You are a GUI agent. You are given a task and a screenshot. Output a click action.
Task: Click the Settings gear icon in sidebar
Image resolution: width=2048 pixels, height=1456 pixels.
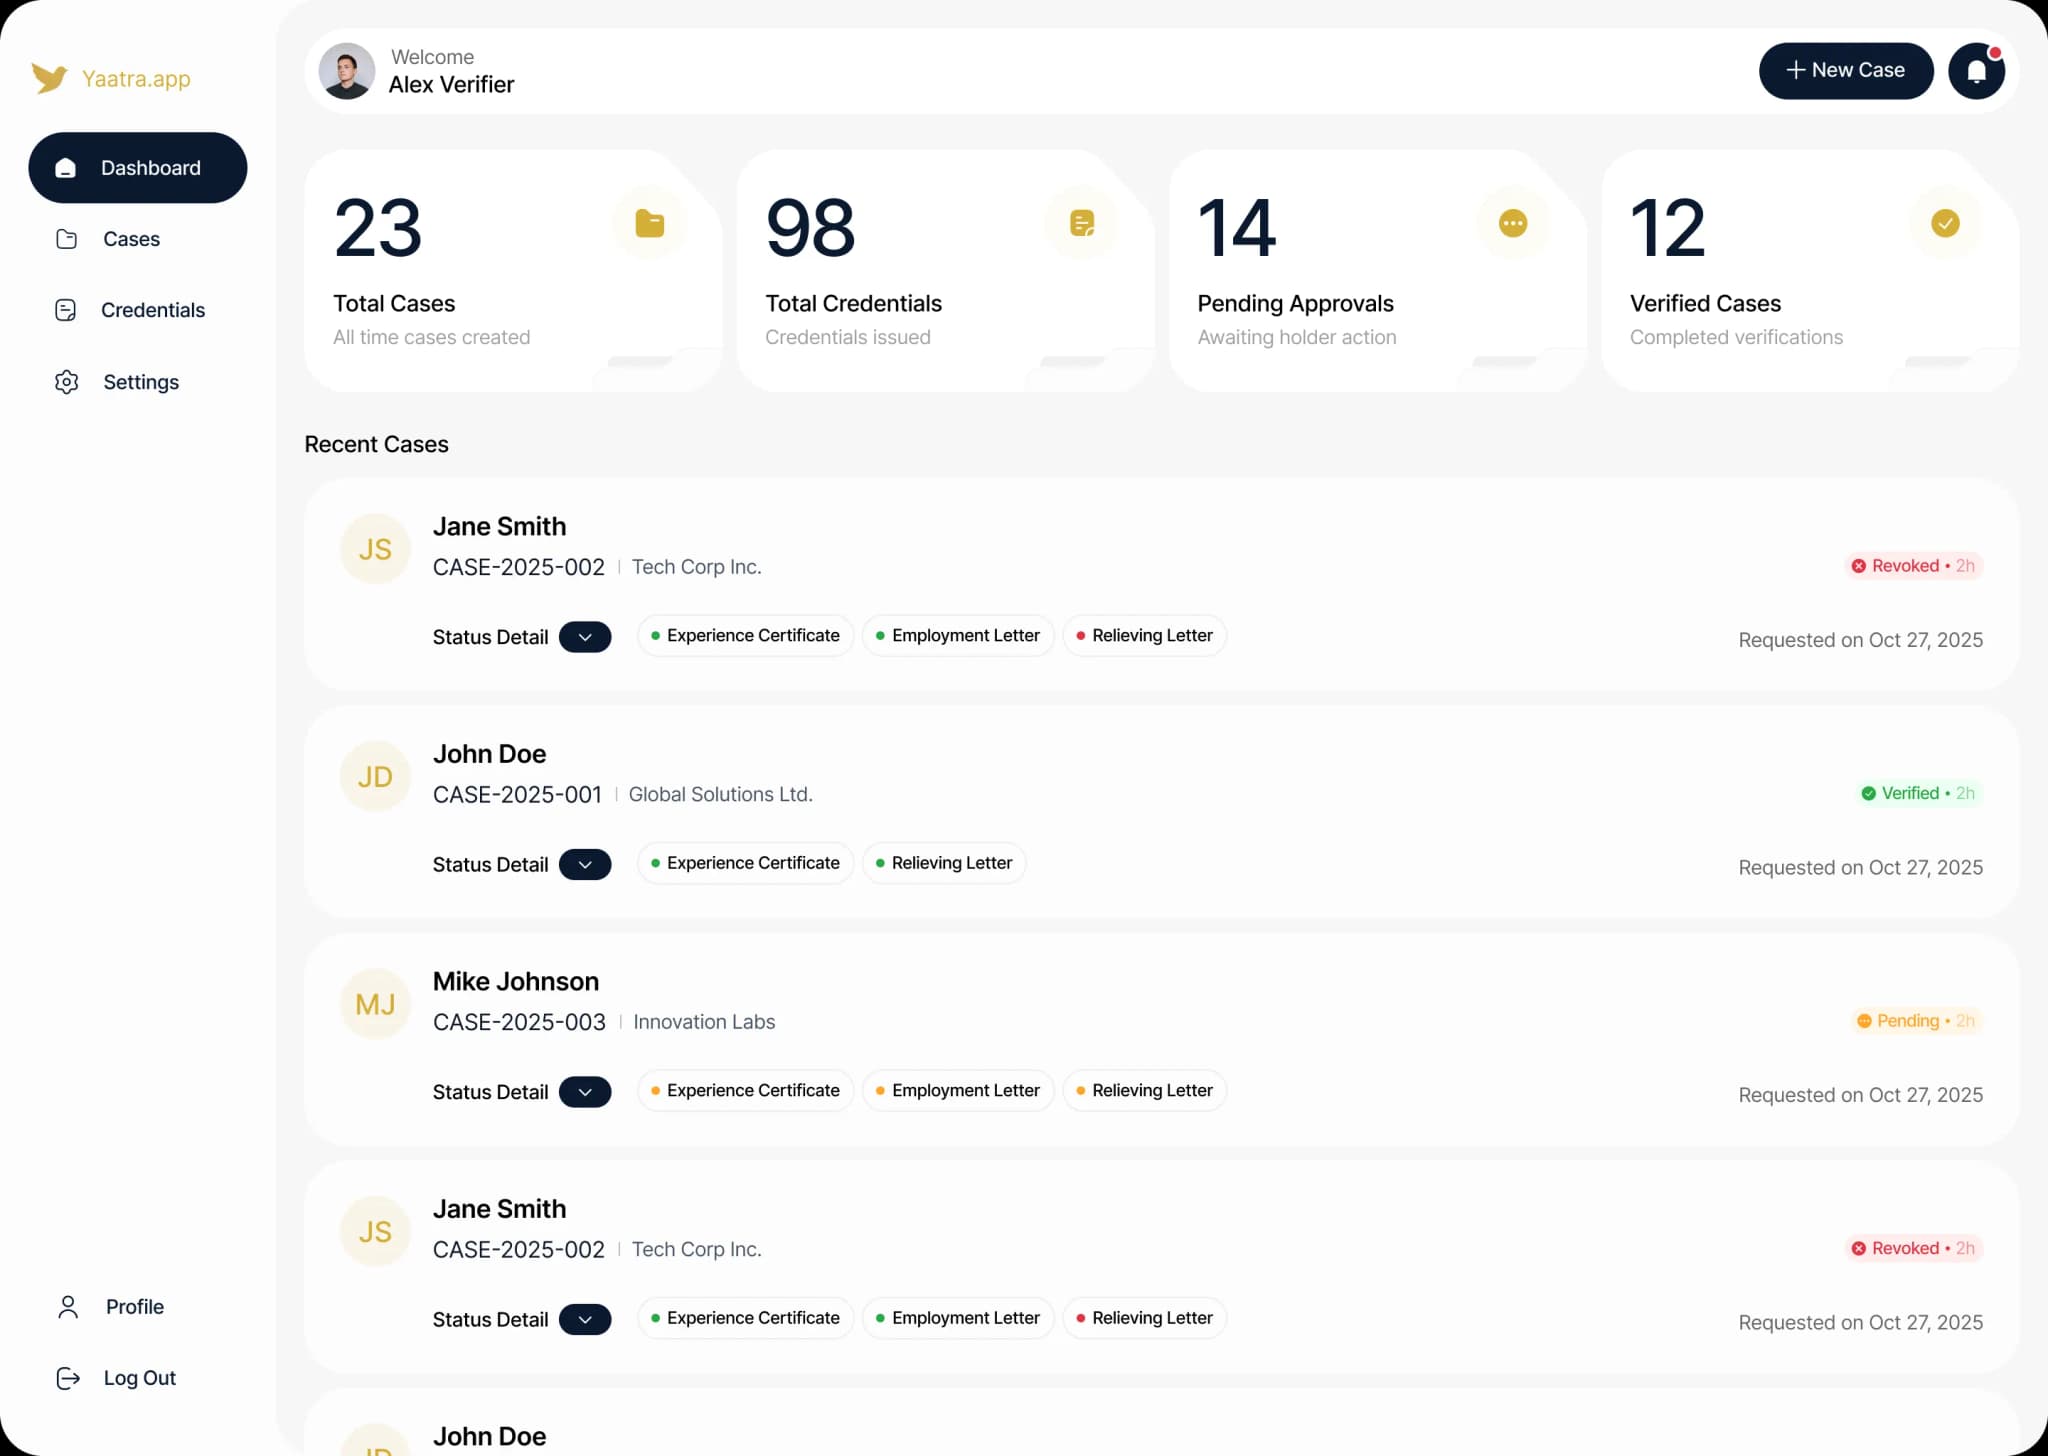[67, 382]
